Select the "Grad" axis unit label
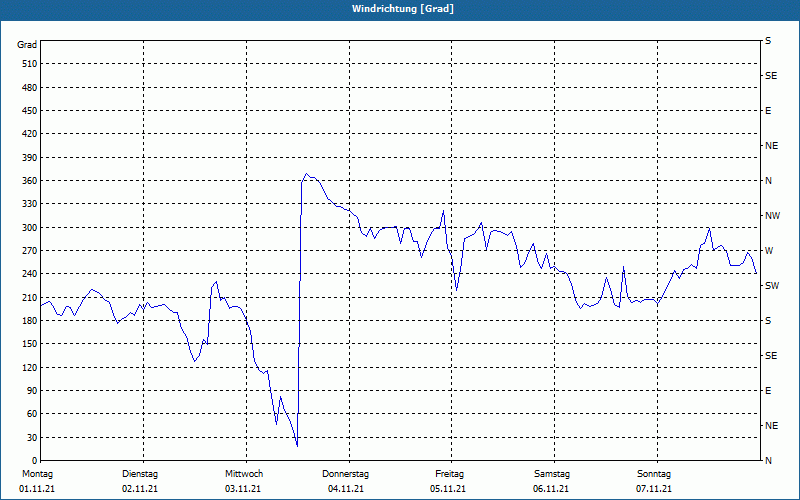The width and height of the screenshot is (800, 500). pos(27,45)
